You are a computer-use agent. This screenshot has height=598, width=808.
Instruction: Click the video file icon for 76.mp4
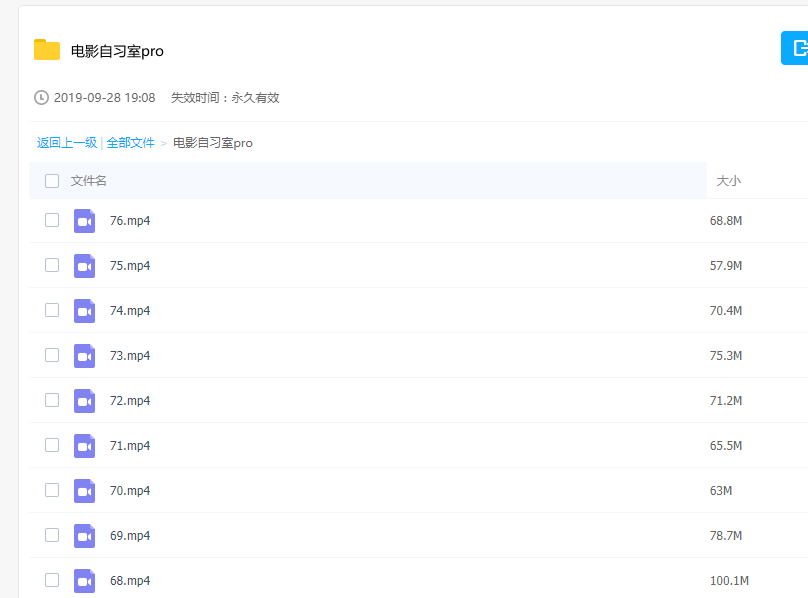click(85, 221)
